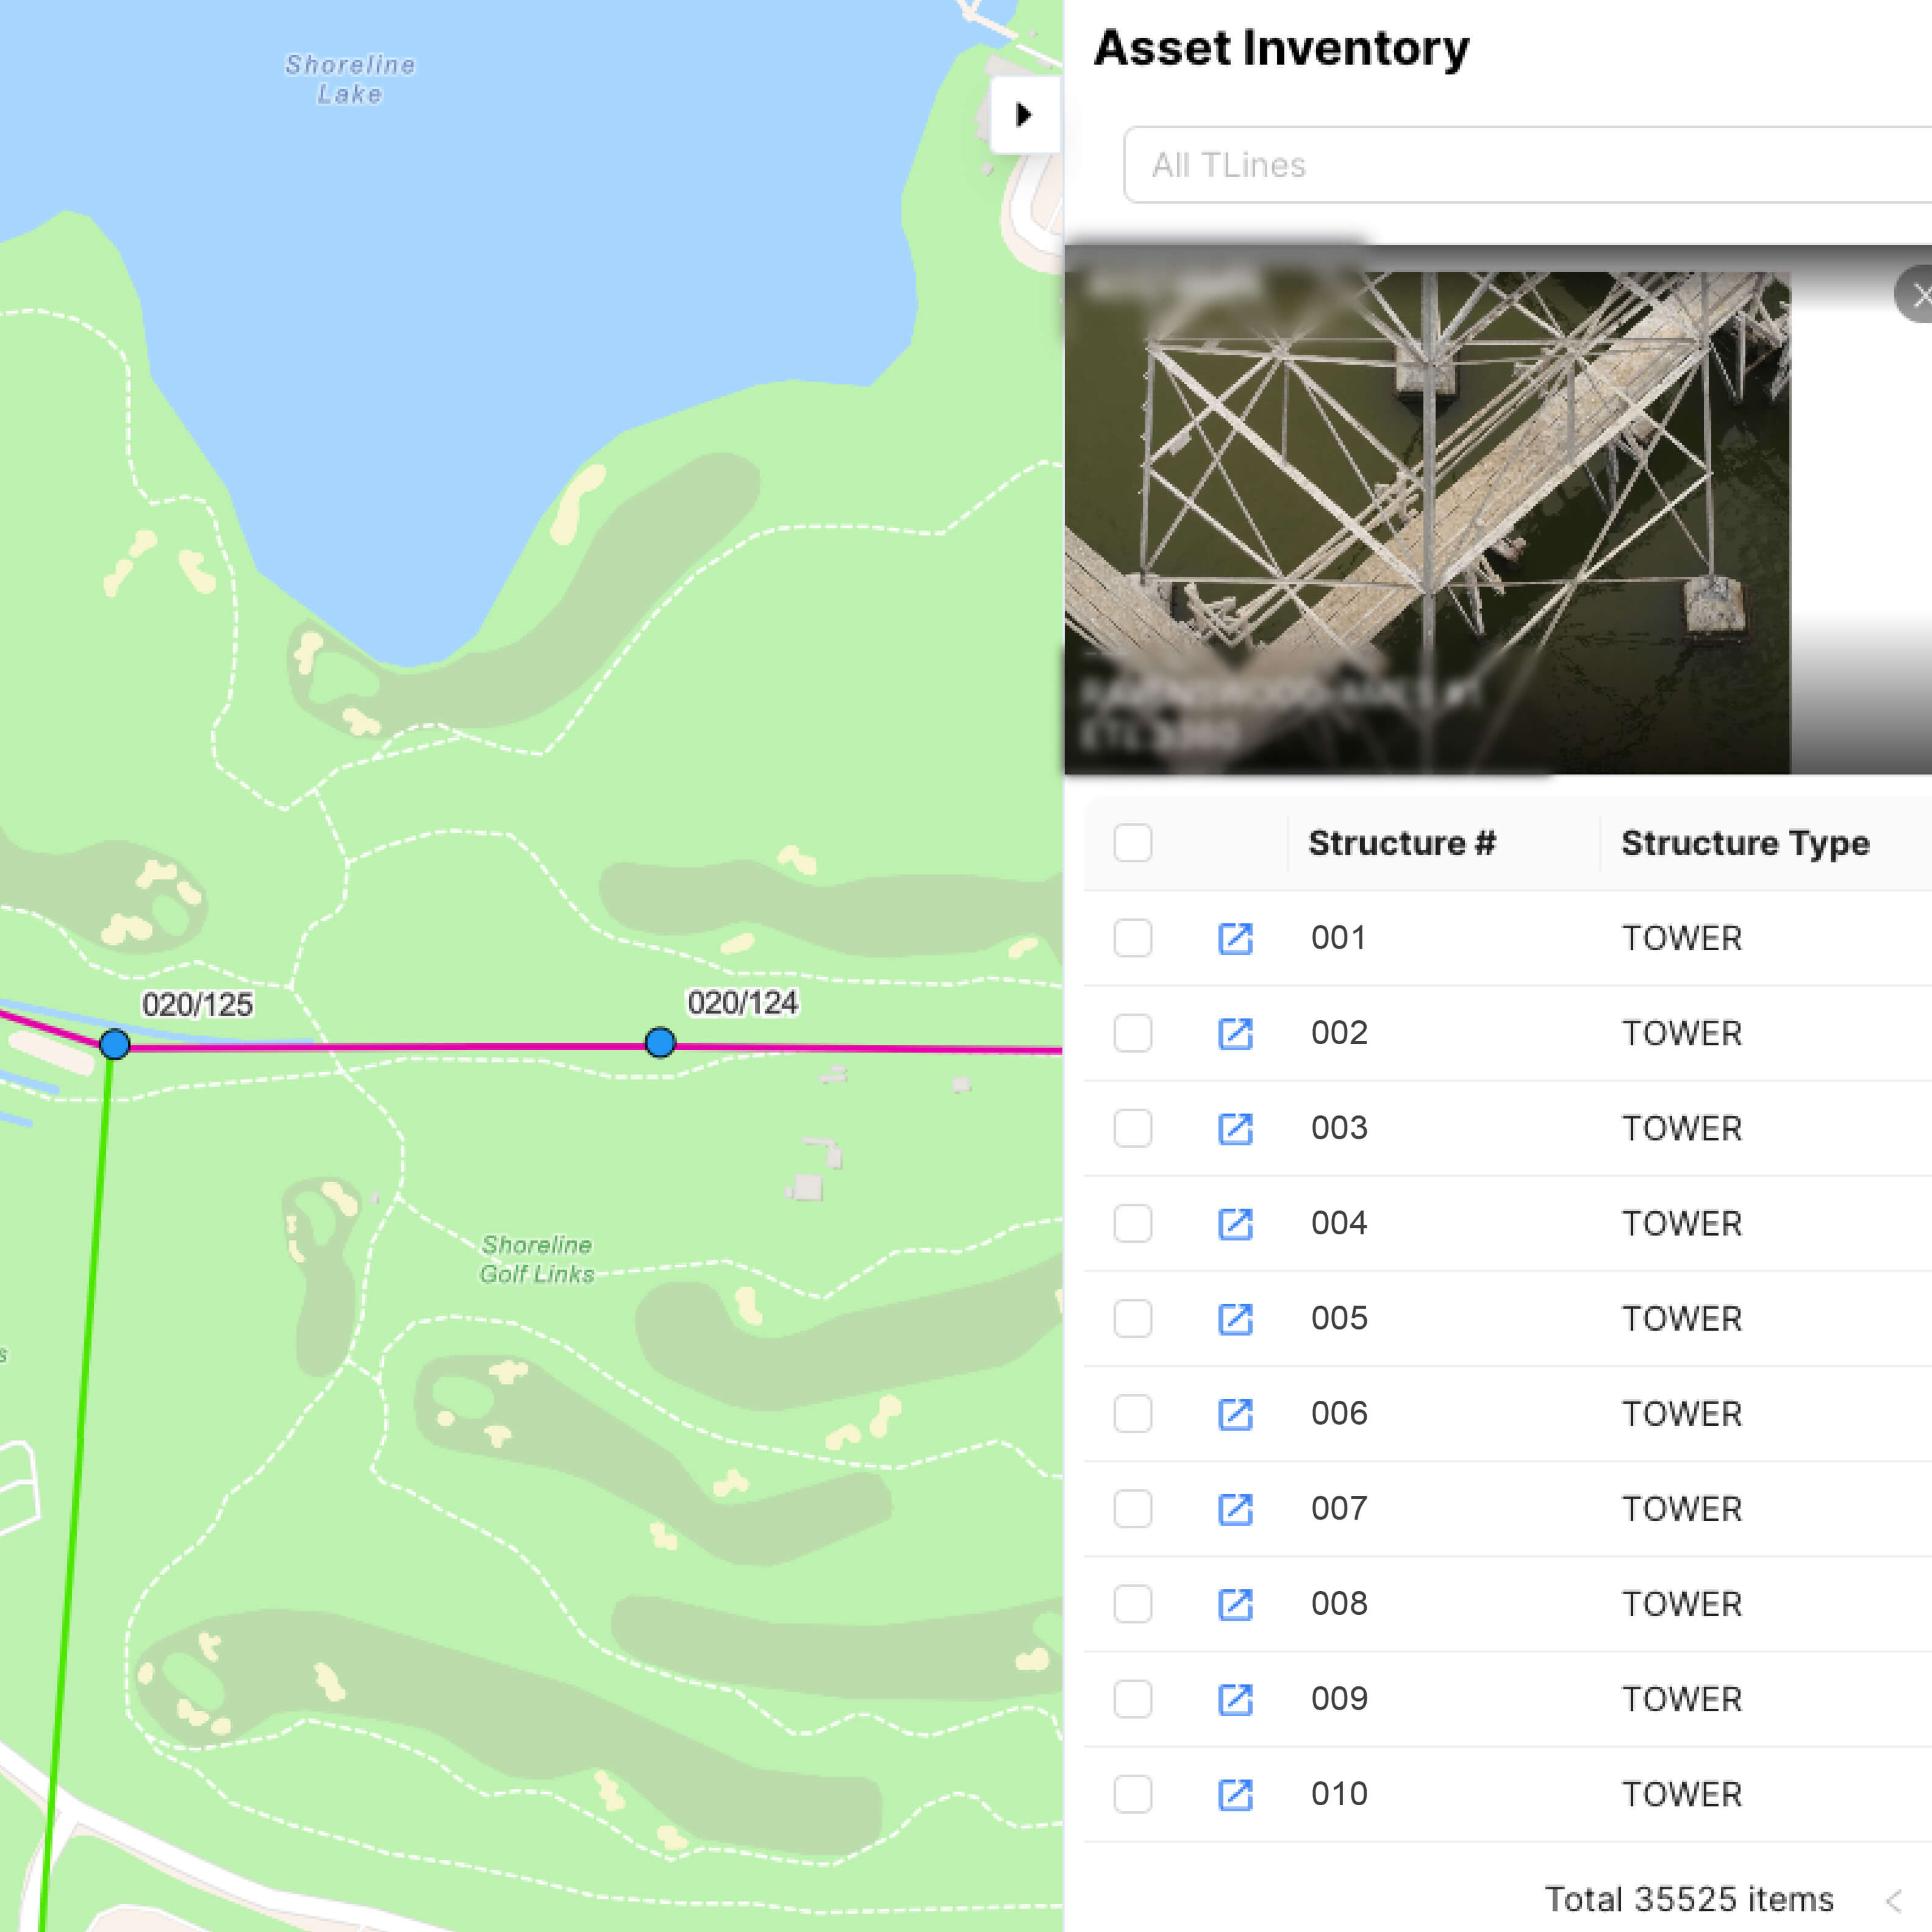Collapse the Asset Inventory side panel
Viewport: 1932px width, 1932px height.
tap(1023, 115)
